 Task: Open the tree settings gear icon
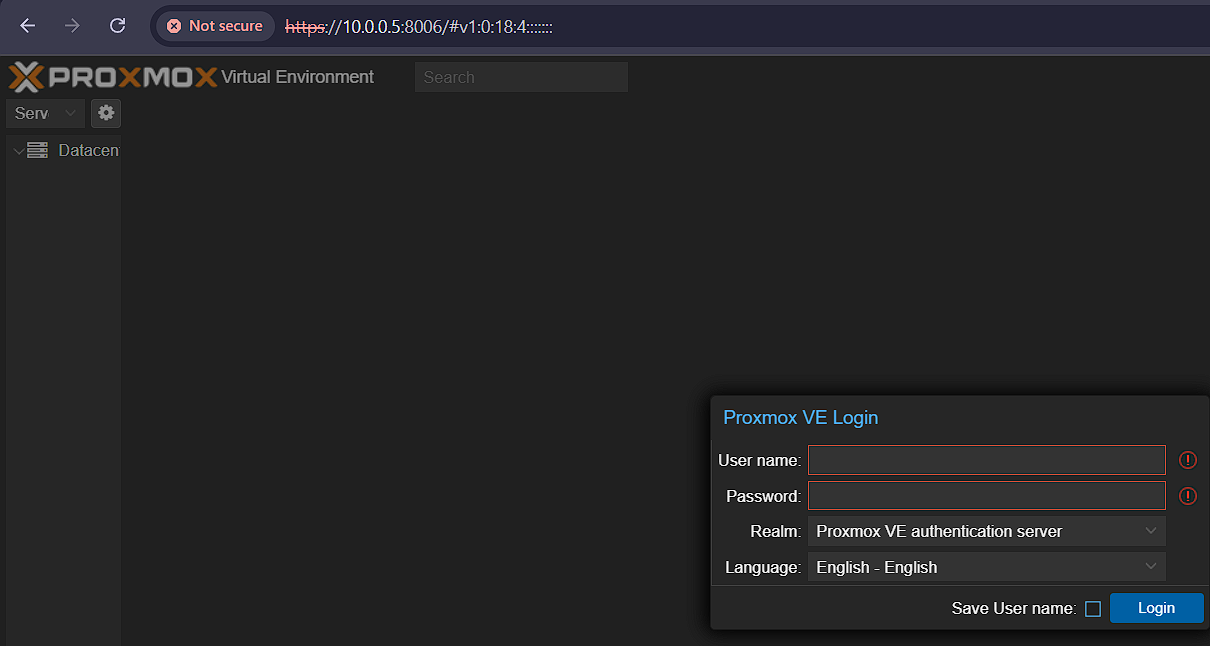[x=106, y=113]
